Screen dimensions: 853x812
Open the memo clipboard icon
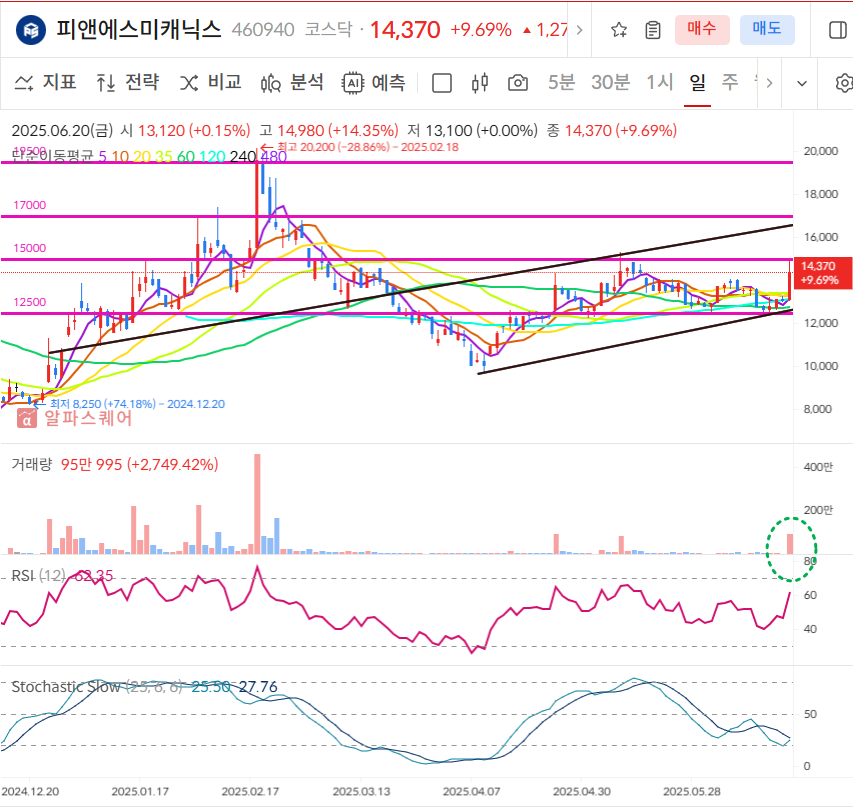[x=653, y=30]
